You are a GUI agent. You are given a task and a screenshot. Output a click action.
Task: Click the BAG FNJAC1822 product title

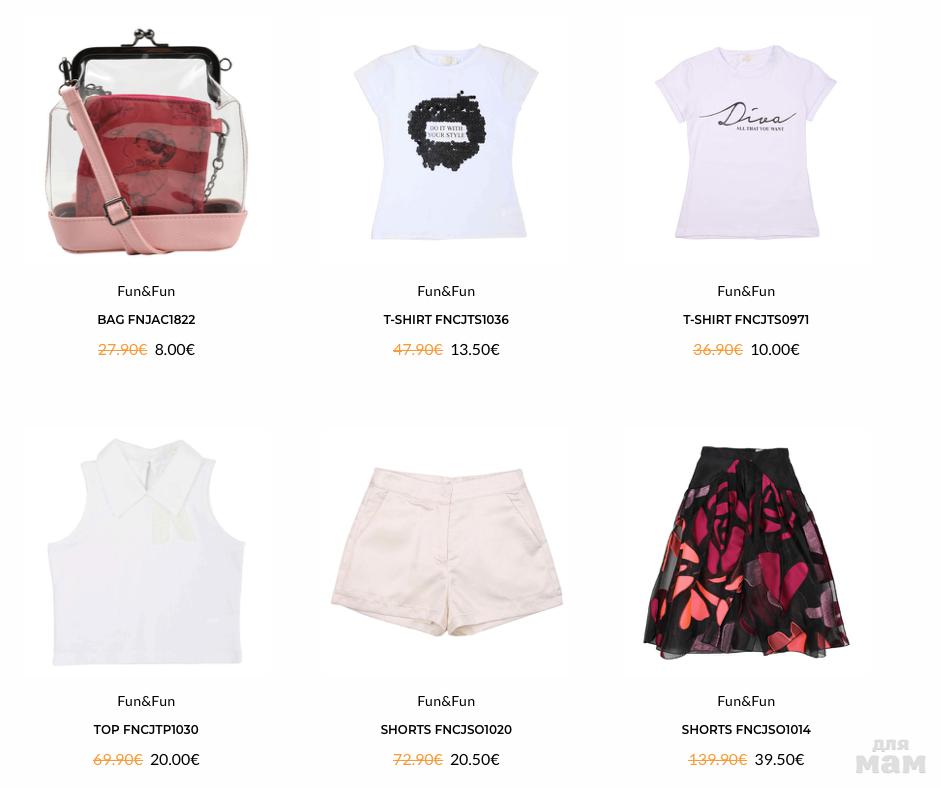pos(146,320)
